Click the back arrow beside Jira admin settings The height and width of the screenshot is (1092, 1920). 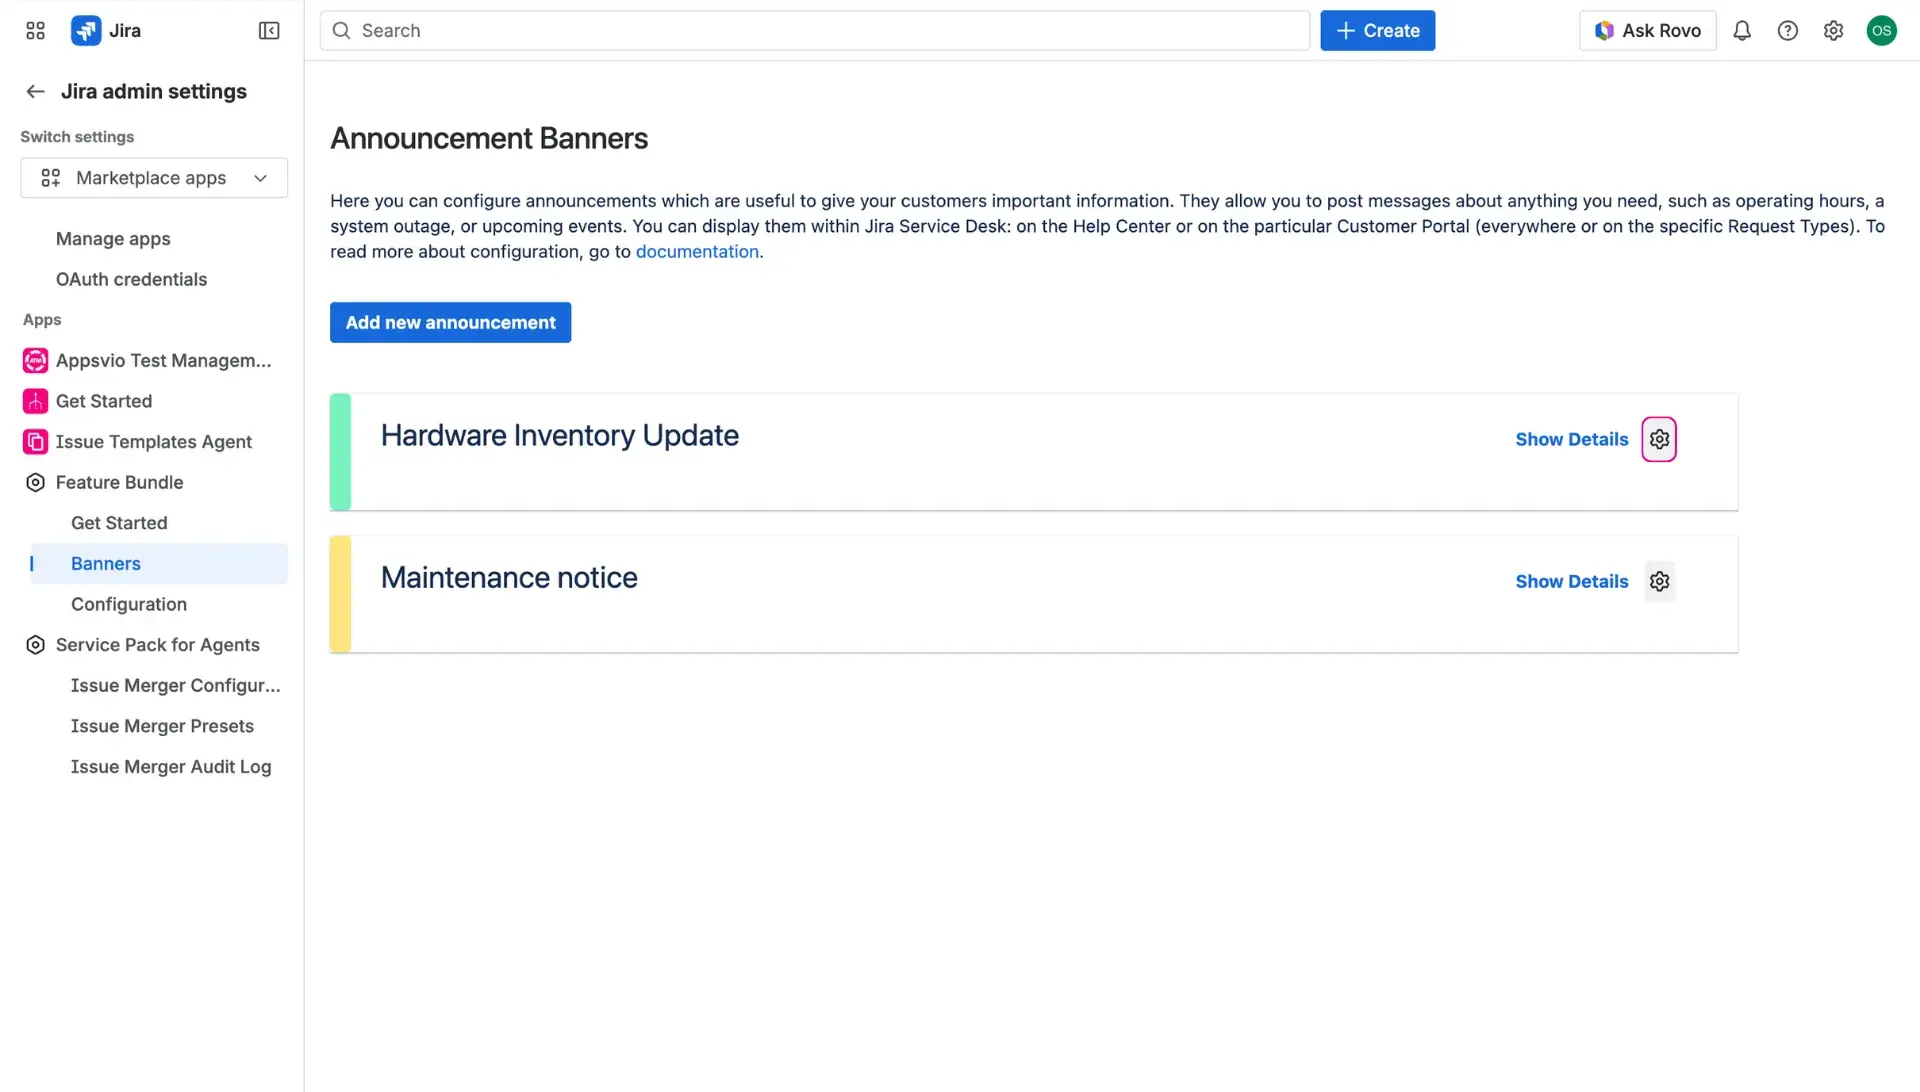pyautogui.click(x=35, y=91)
